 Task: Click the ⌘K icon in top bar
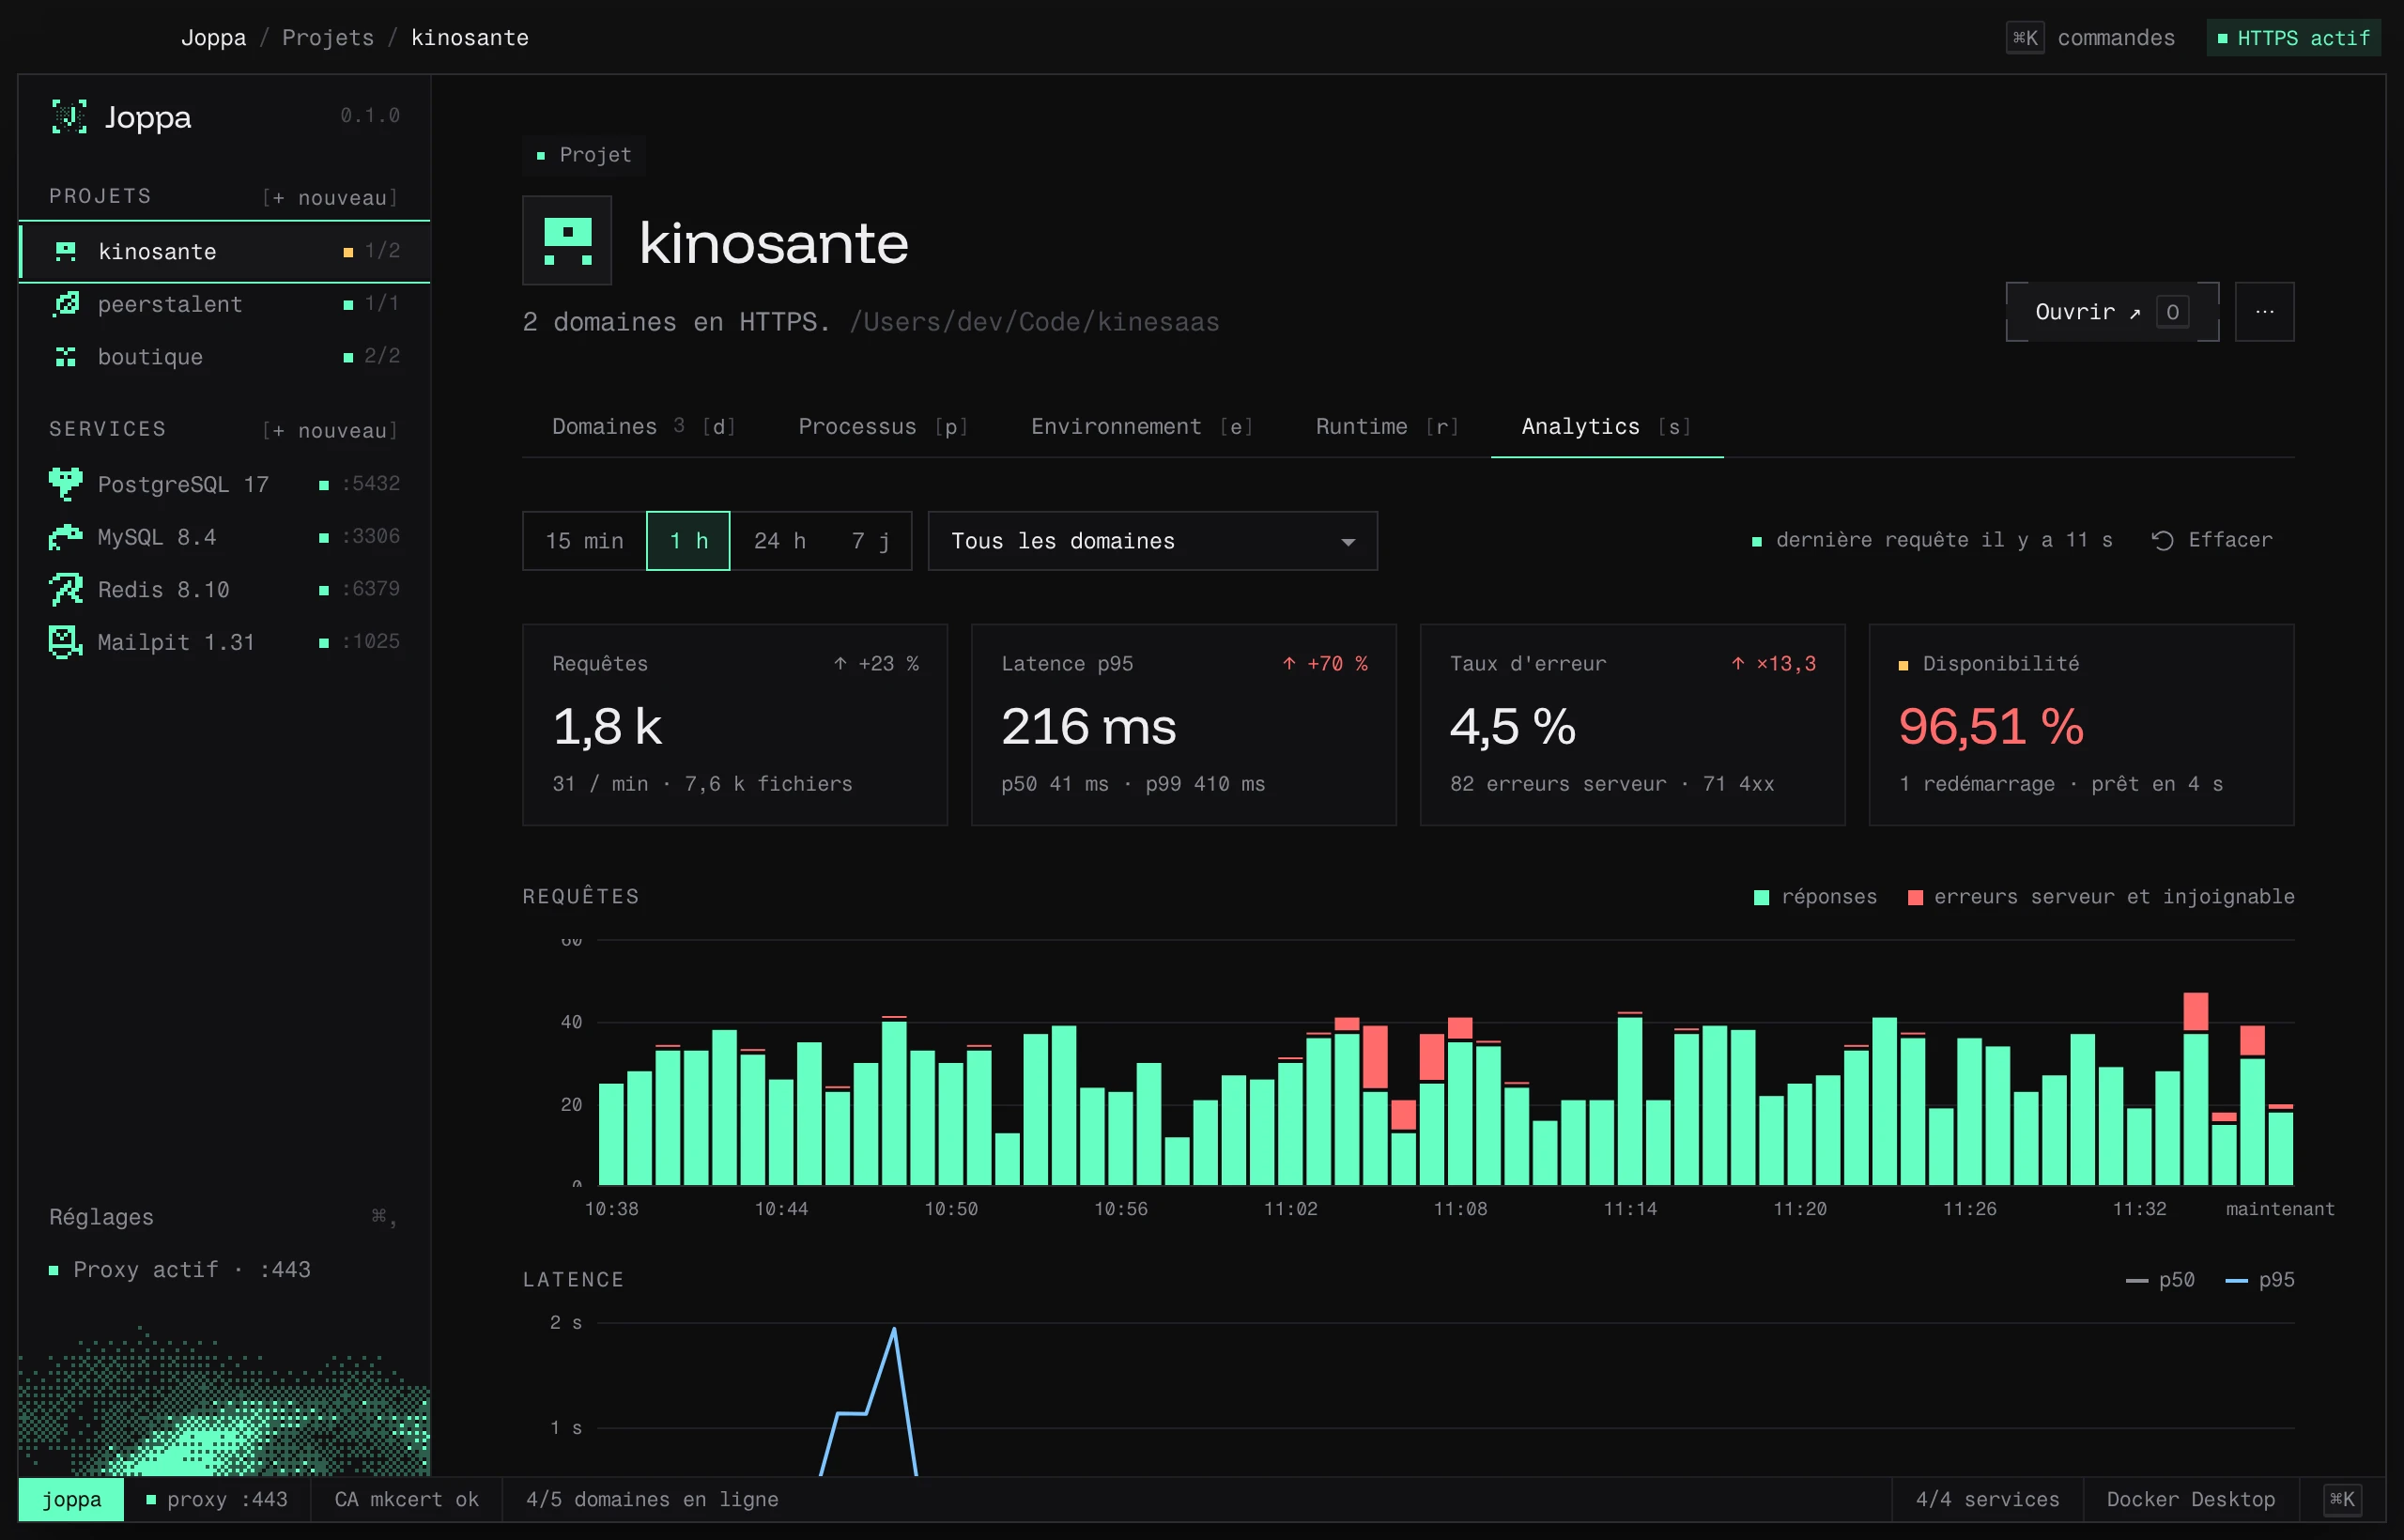(x=2025, y=38)
